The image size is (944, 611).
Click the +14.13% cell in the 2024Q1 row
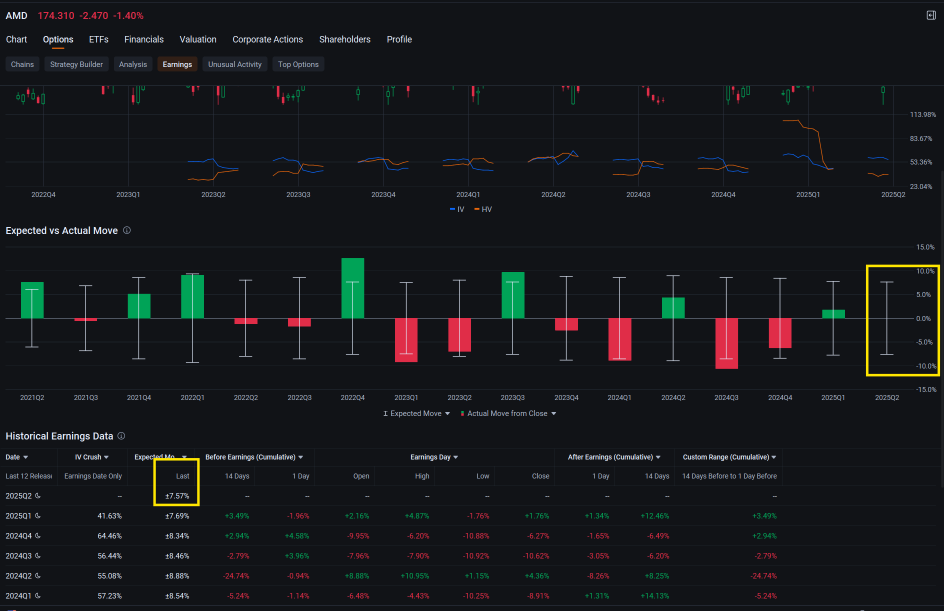pyautogui.click(x=655, y=596)
